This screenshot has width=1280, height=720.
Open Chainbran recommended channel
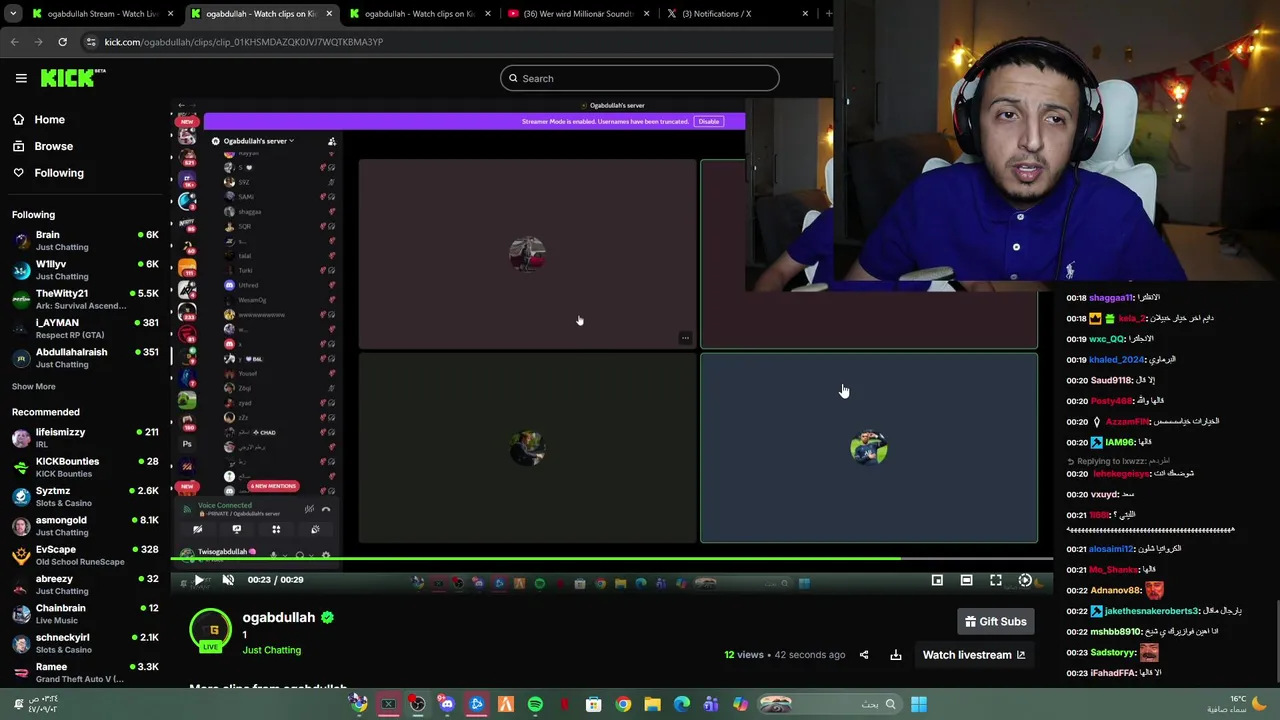click(85, 613)
